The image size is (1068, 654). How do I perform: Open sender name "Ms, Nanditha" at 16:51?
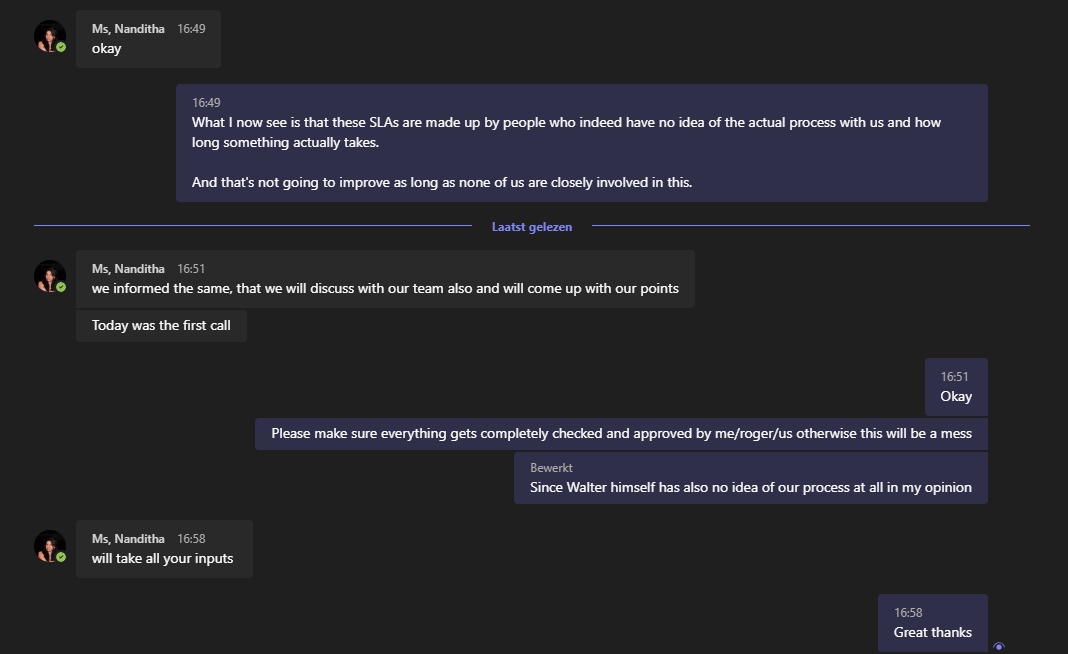click(x=128, y=268)
